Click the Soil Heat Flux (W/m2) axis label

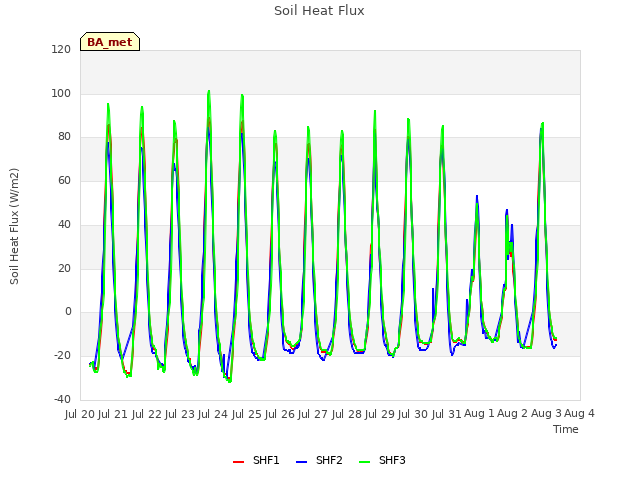point(14,226)
